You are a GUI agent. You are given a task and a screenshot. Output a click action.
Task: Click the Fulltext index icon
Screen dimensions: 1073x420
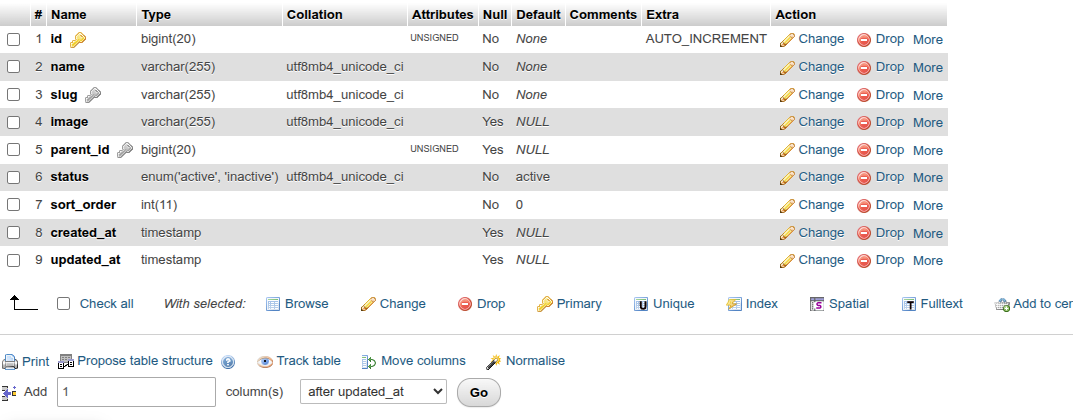pyautogui.click(x=908, y=304)
